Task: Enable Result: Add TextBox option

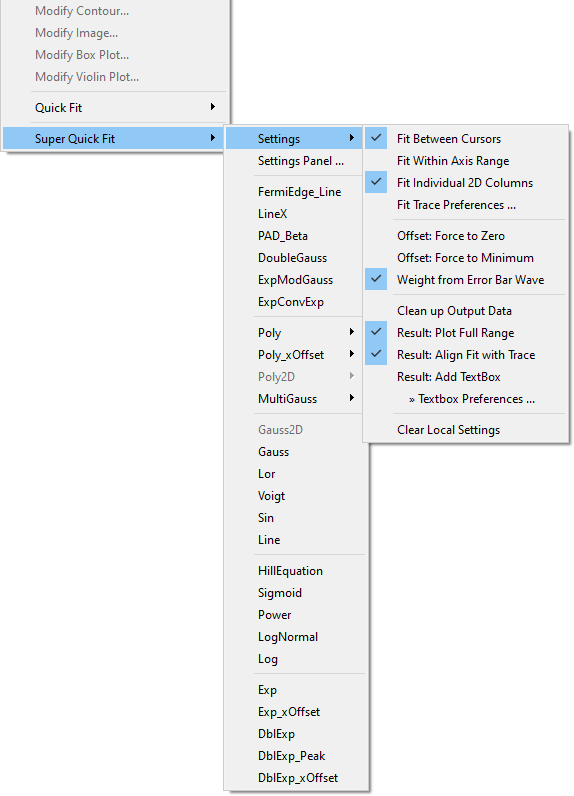Action: tap(465, 377)
